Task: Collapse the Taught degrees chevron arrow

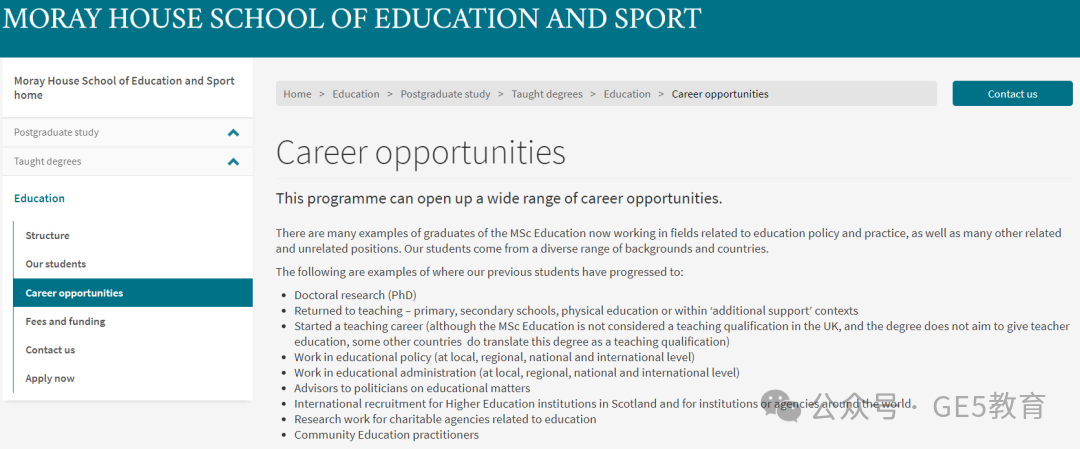Action: point(233,162)
